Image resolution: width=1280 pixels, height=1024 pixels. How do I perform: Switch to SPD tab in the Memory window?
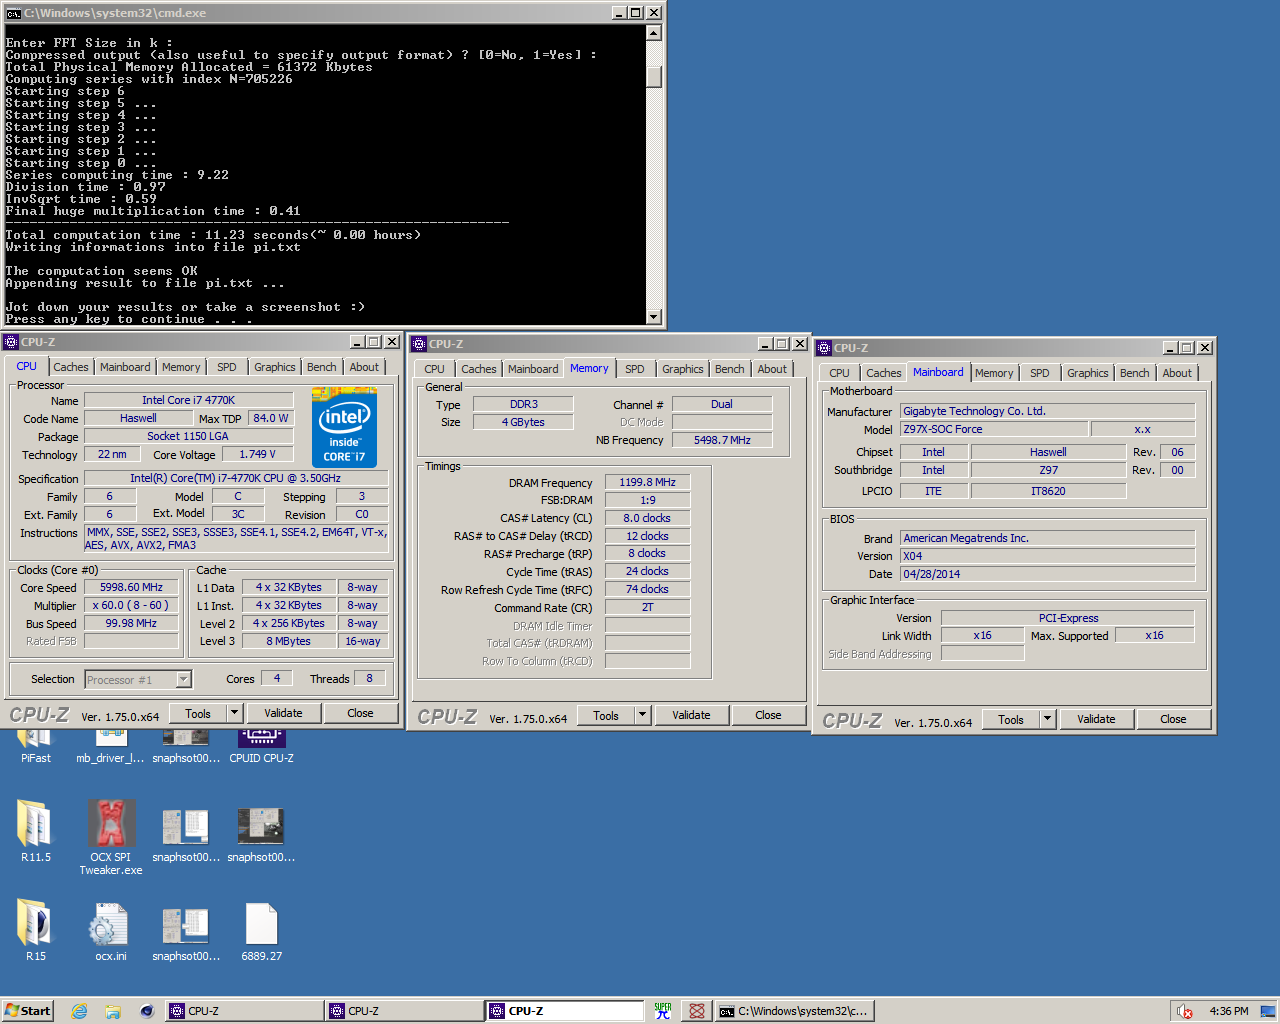pos(635,369)
